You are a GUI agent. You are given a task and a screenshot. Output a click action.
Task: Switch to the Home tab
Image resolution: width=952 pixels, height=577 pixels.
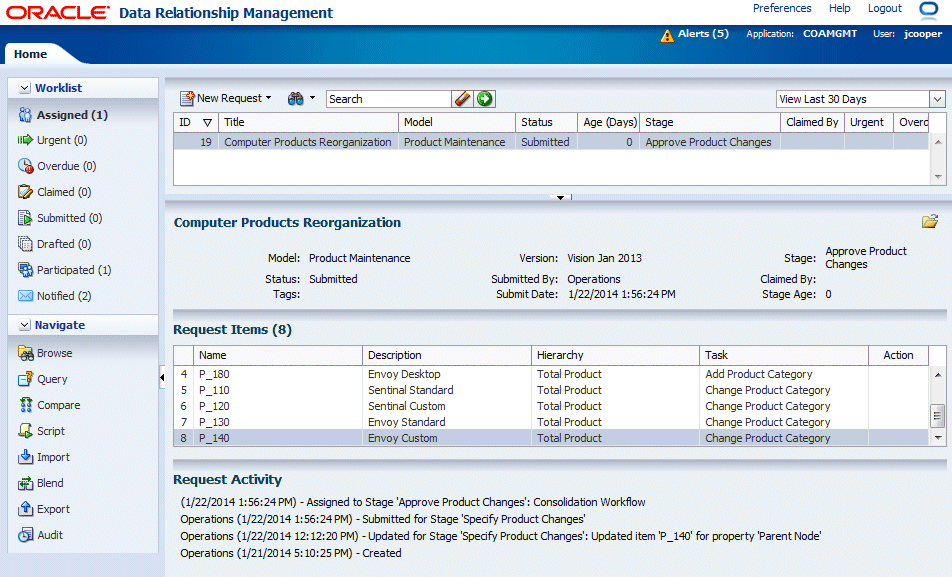click(x=30, y=54)
